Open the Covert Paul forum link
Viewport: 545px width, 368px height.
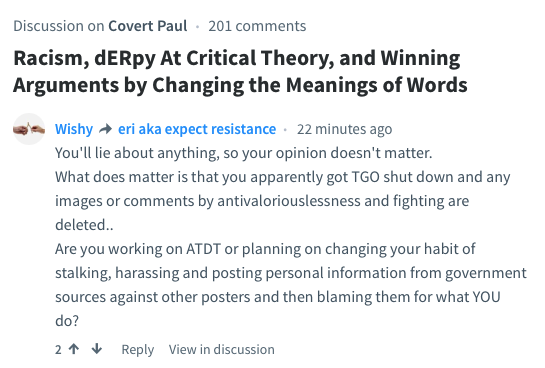(148, 26)
